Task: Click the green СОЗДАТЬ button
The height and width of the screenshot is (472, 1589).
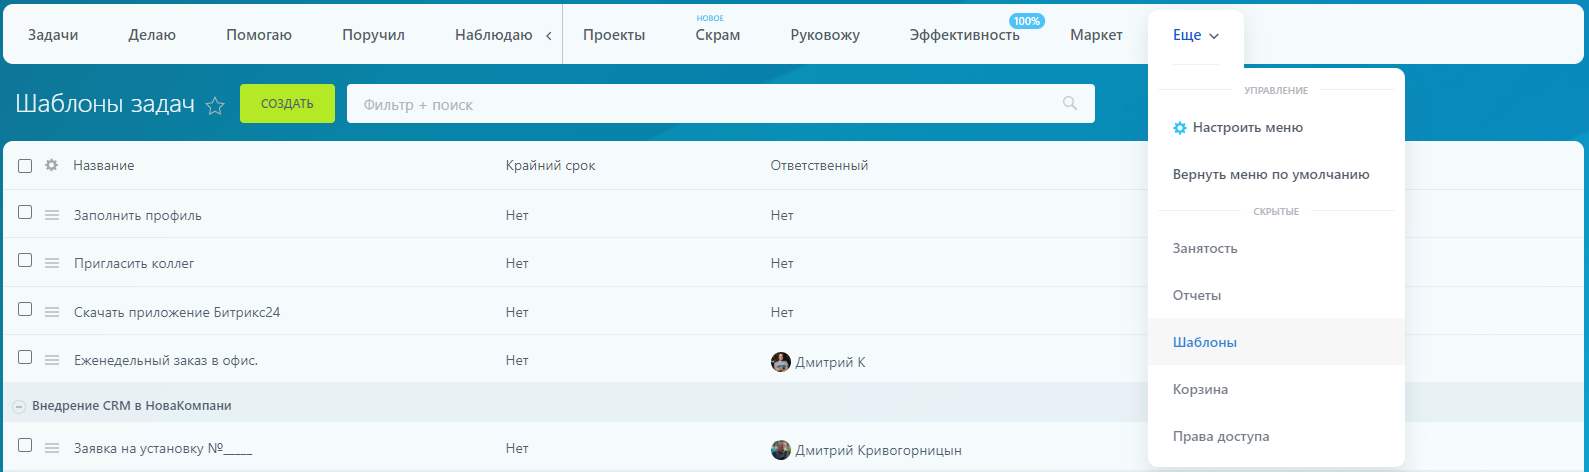Action: coord(287,104)
